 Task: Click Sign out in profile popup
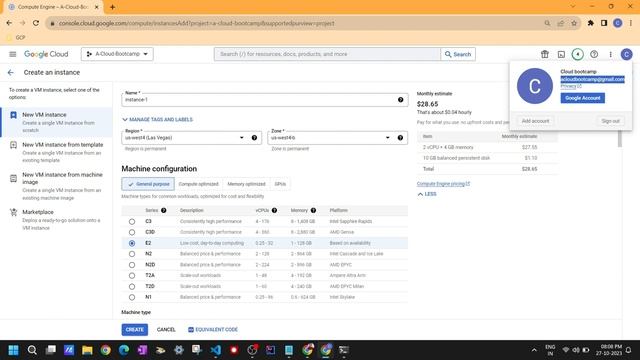[610, 121]
